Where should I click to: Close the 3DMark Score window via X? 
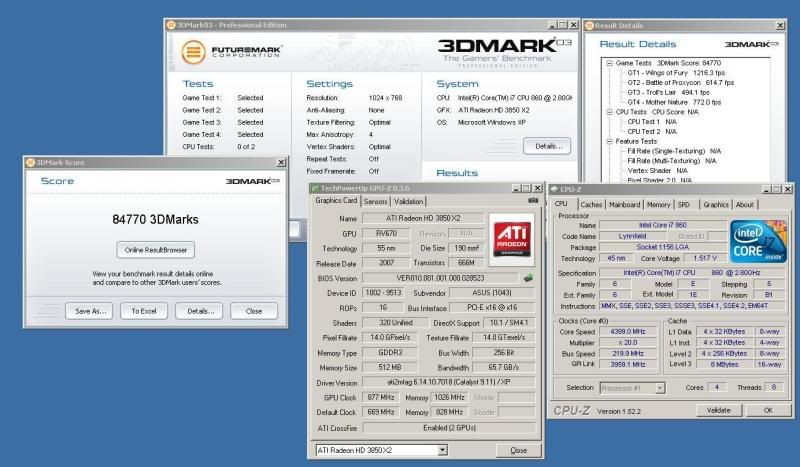(x=281, y=162)
